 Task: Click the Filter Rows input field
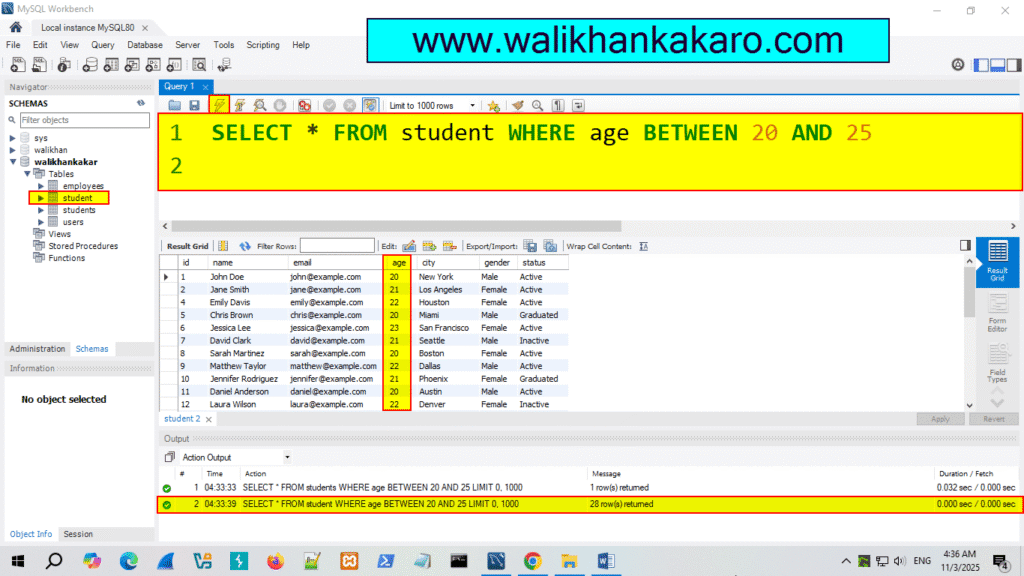tap(337, 246)
